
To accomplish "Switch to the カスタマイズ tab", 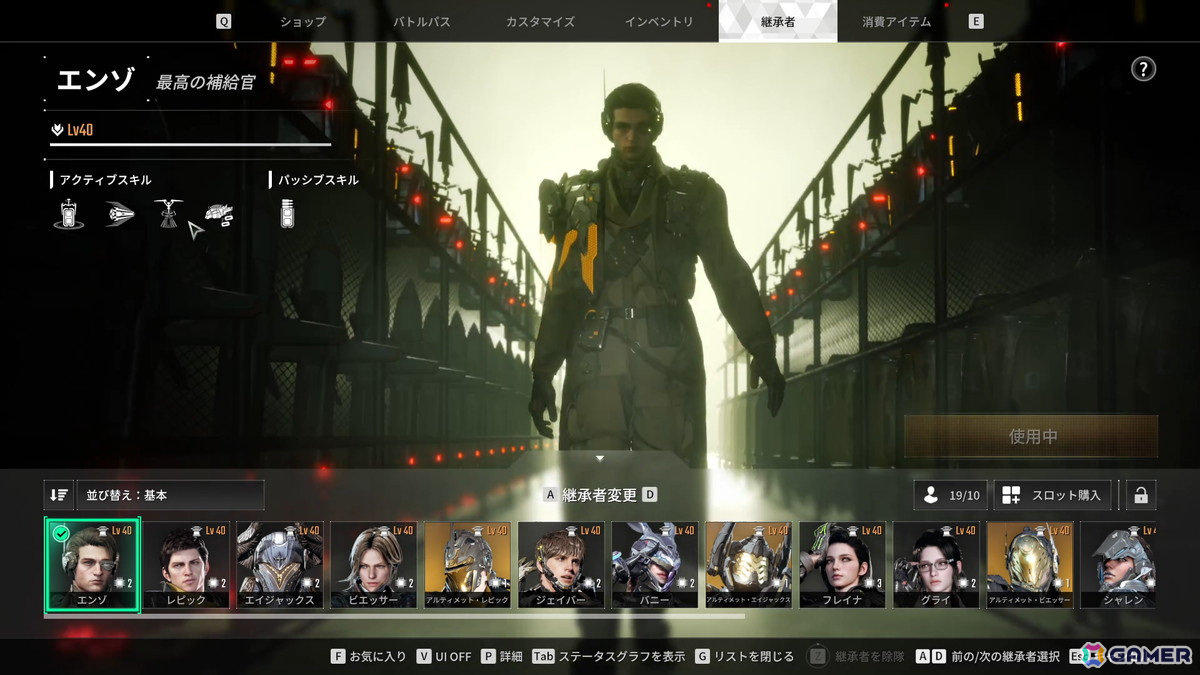I will [x=539, y=21].
